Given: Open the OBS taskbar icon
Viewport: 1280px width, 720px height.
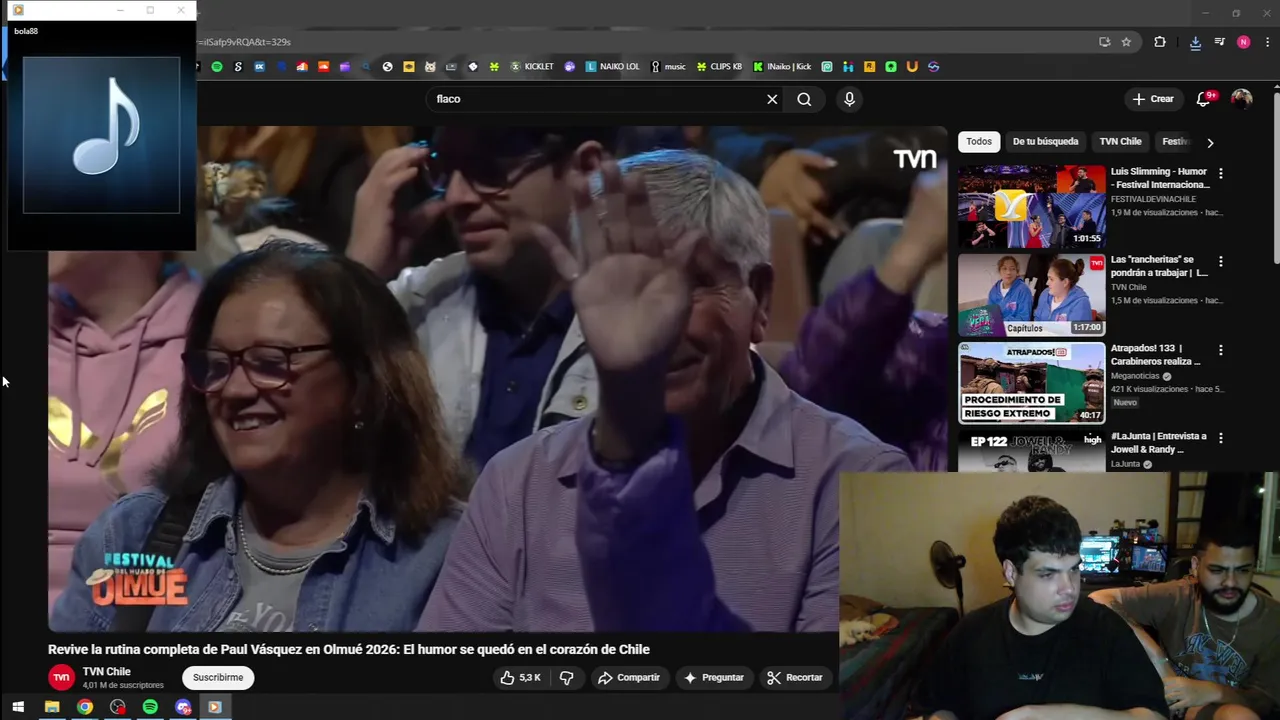Looking at the screenshot, I should click(x=118, y=707).
